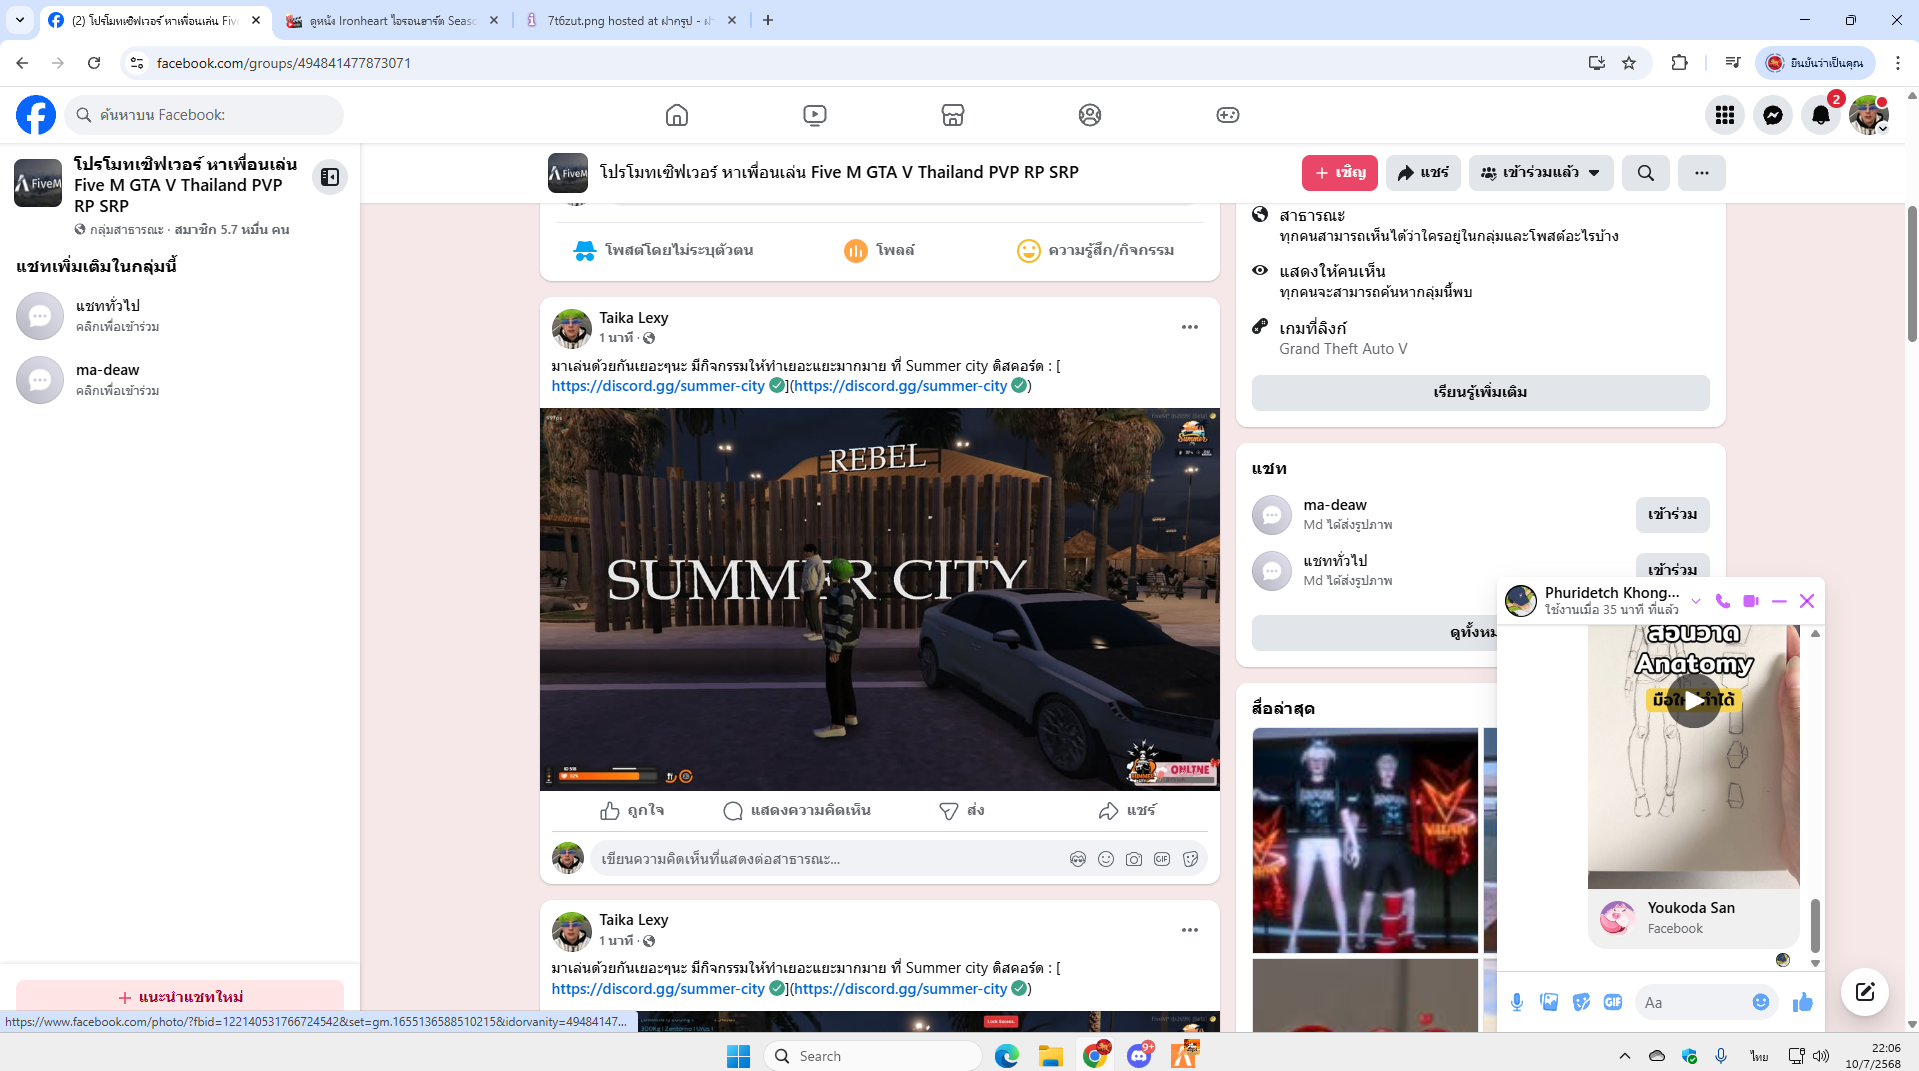Switch to the Ironheart browser tab

point(390,20)
